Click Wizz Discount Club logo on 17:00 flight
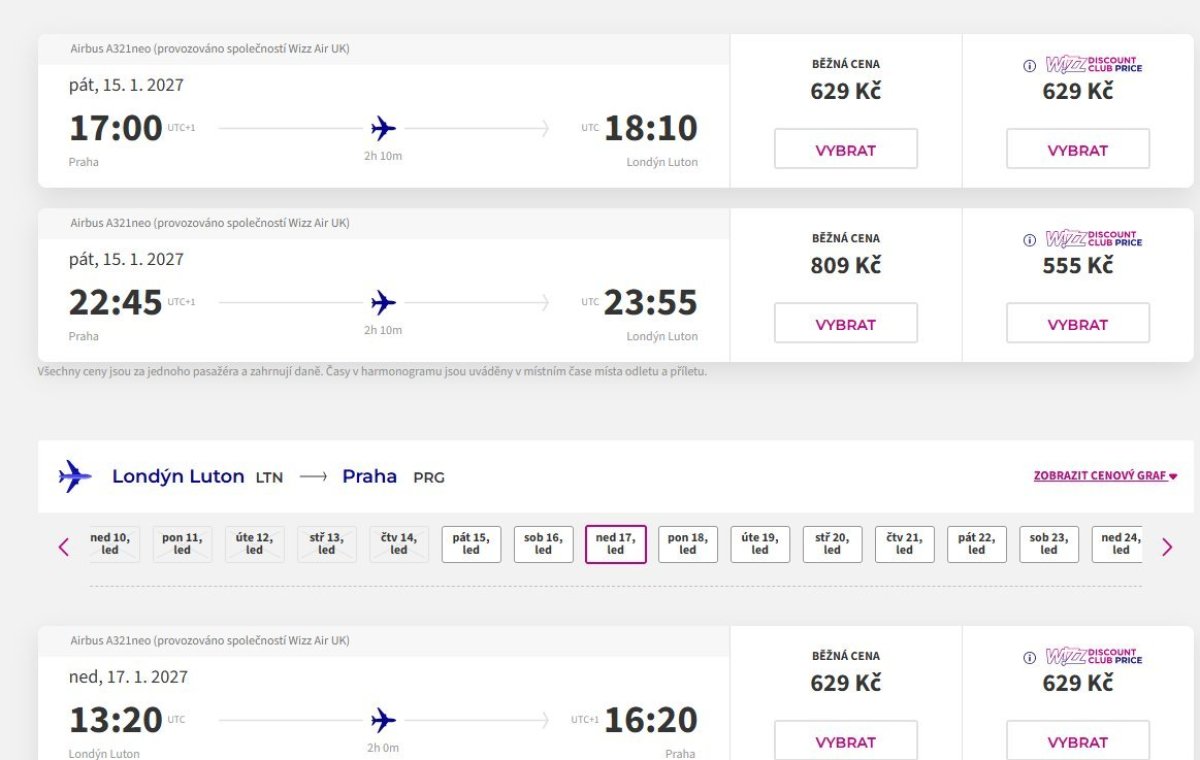 coord(1093,65)
